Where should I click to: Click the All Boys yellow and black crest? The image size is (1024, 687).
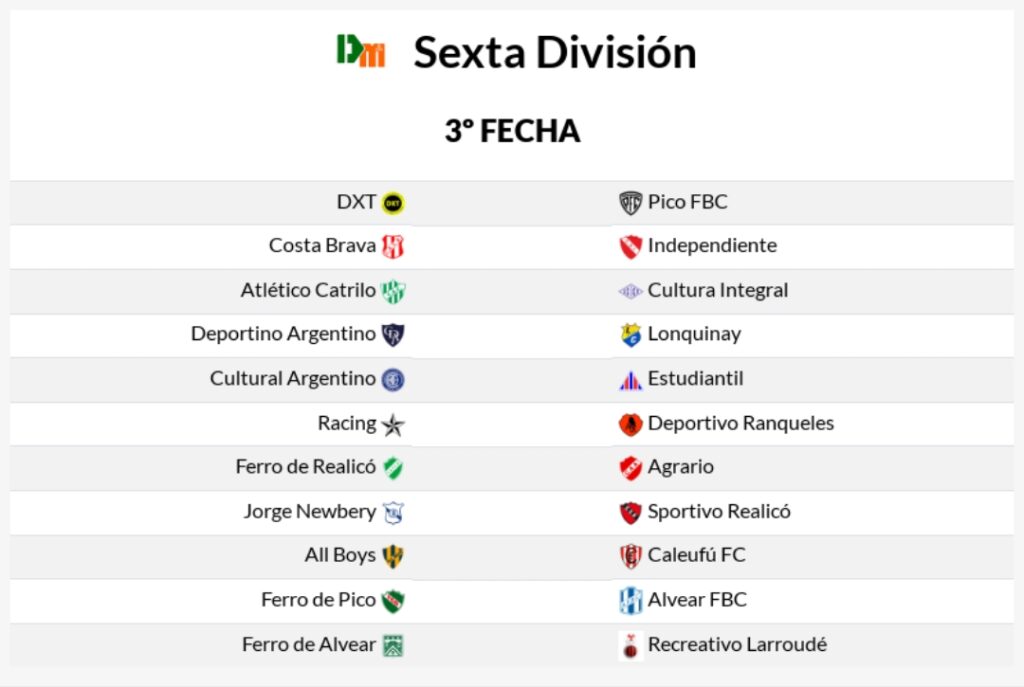393,556
